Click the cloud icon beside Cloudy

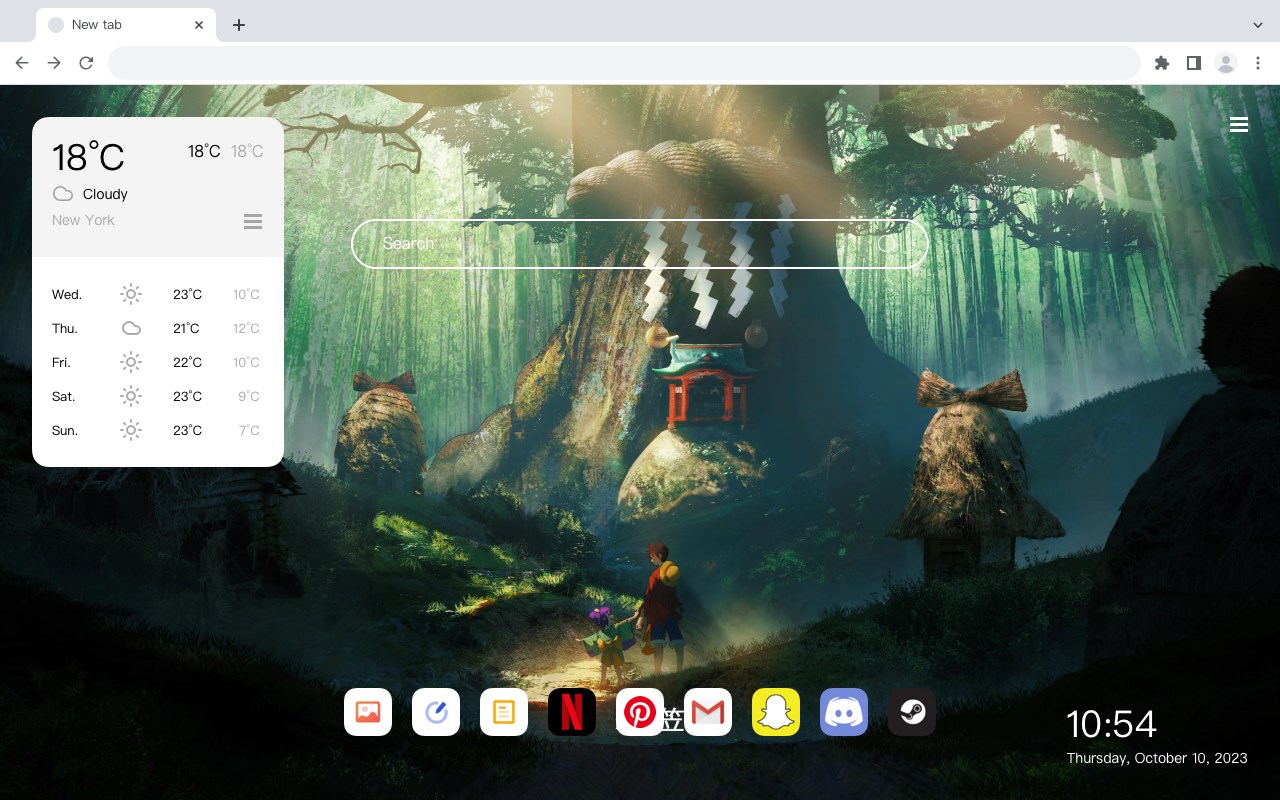click(63, 194)
